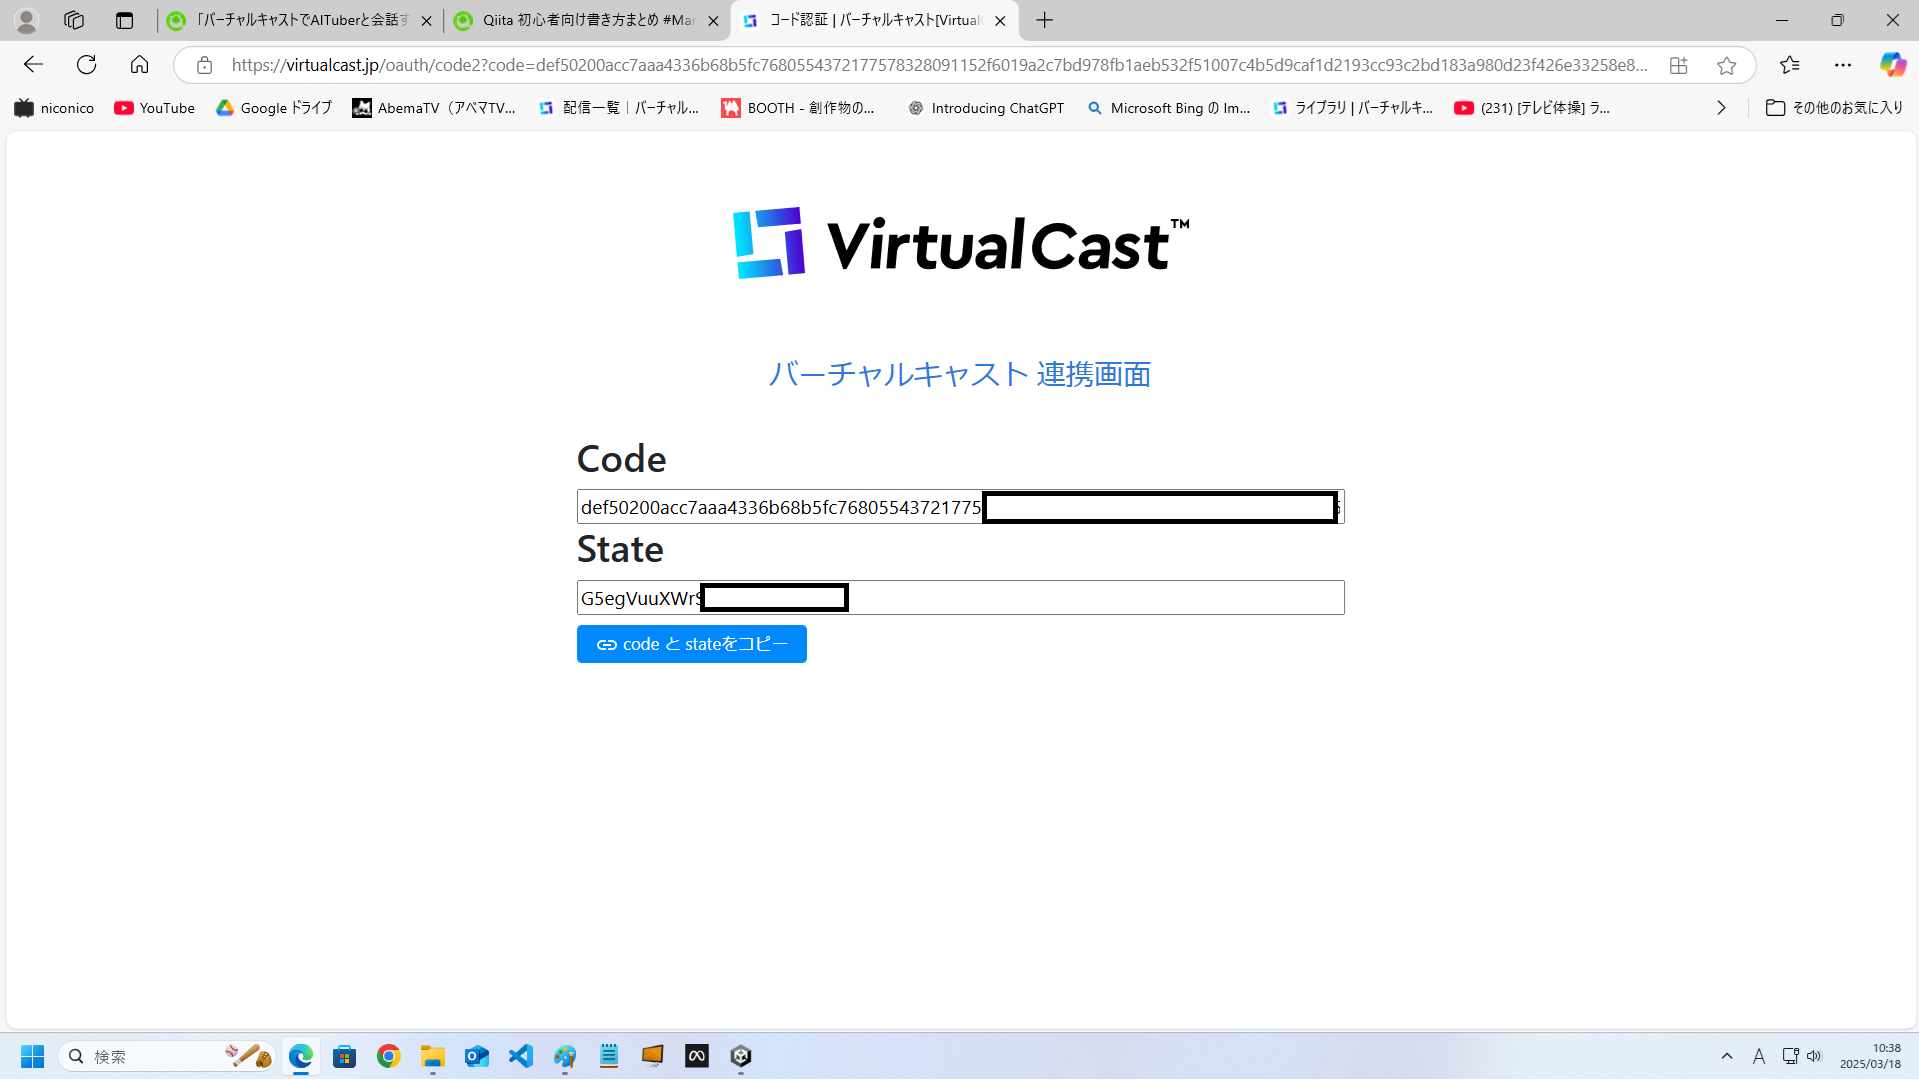1919x1080 pixels.
Task: Open the browser profile icon
Action: pos(26,20)
